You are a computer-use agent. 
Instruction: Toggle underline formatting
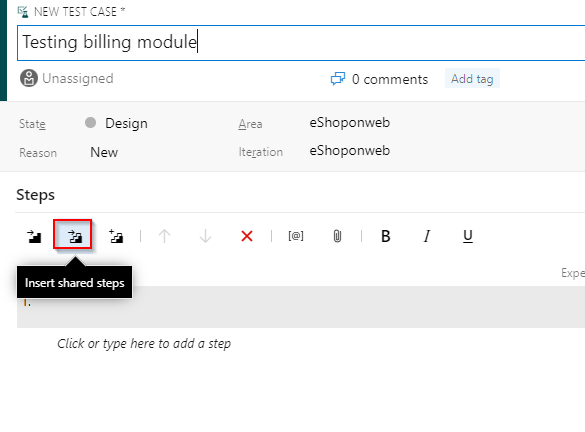[468, 236]
